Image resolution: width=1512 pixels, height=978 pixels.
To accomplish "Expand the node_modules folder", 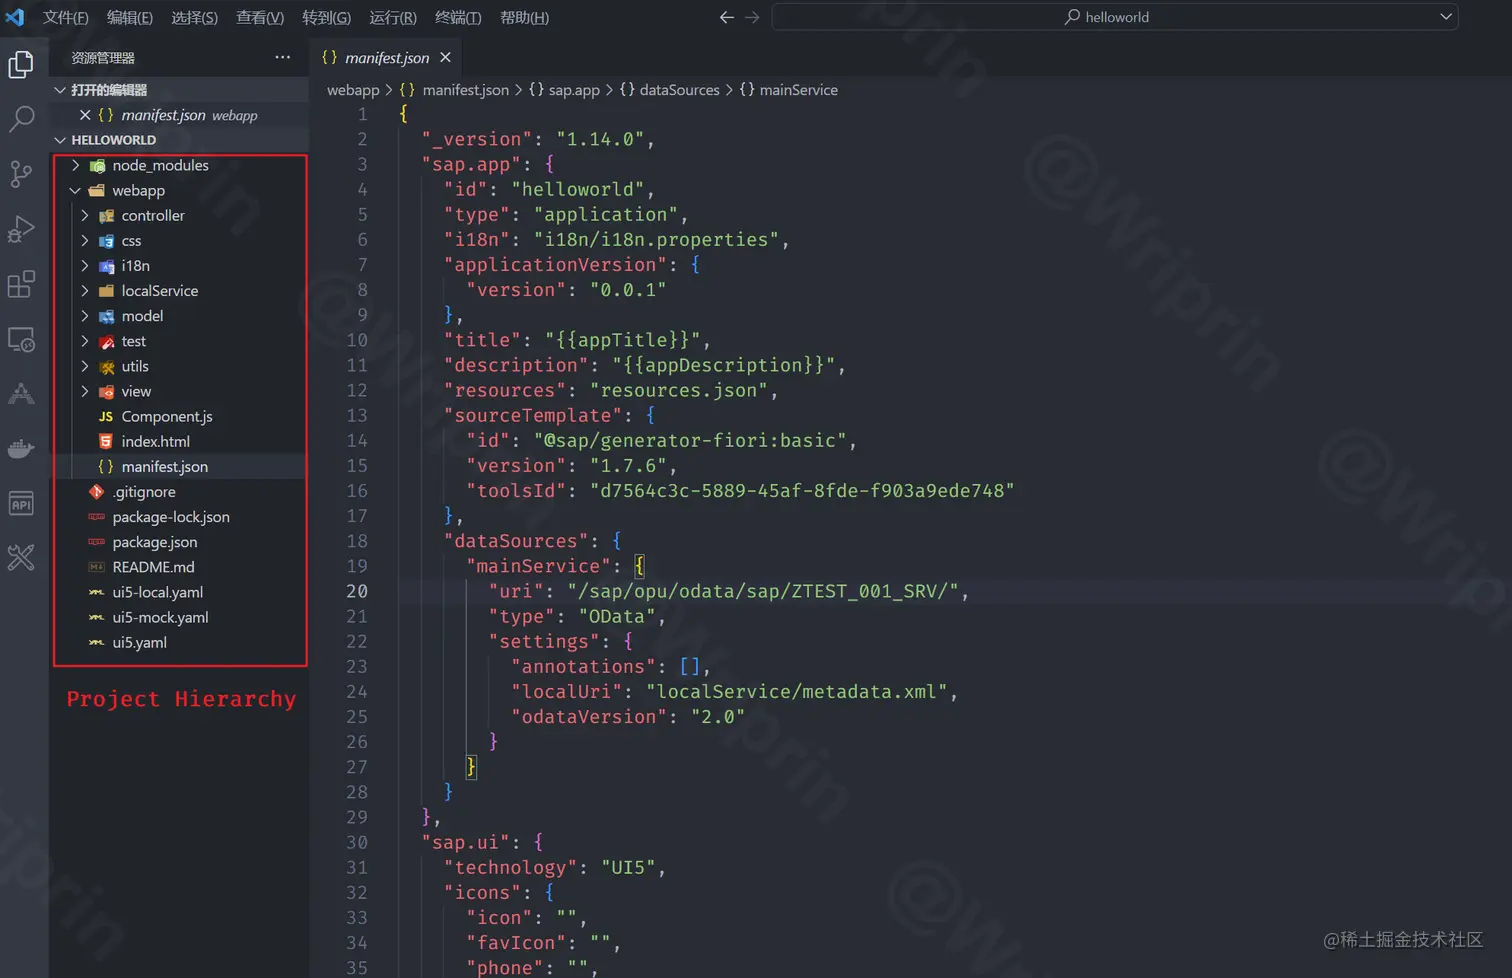I will (x=85, y=165).
